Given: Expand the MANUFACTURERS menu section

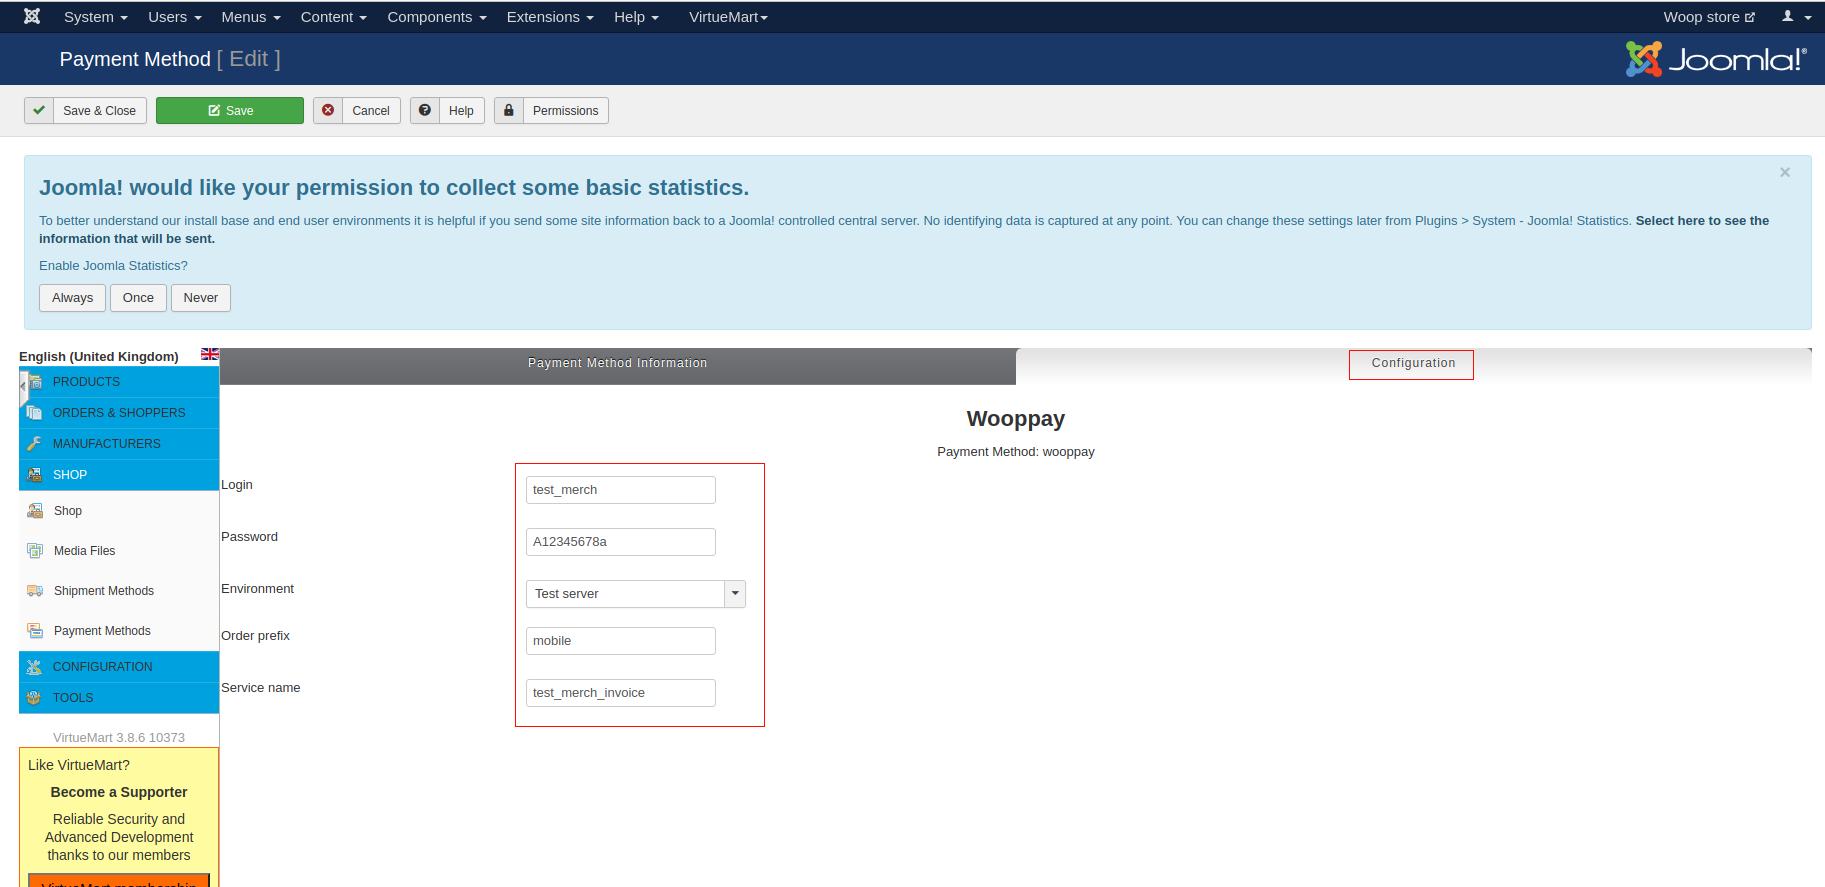Looking at the screenshot, I should pyautogui.click(x=119, y=444).
